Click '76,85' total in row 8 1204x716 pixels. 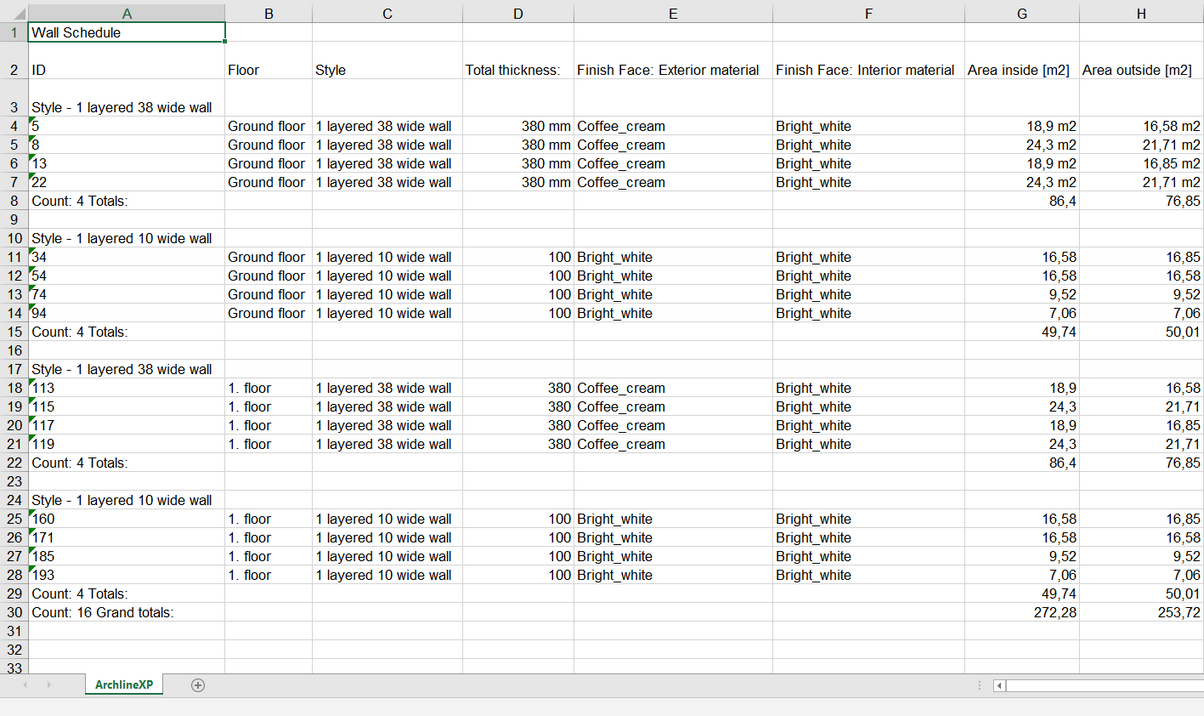(1141, 201)
